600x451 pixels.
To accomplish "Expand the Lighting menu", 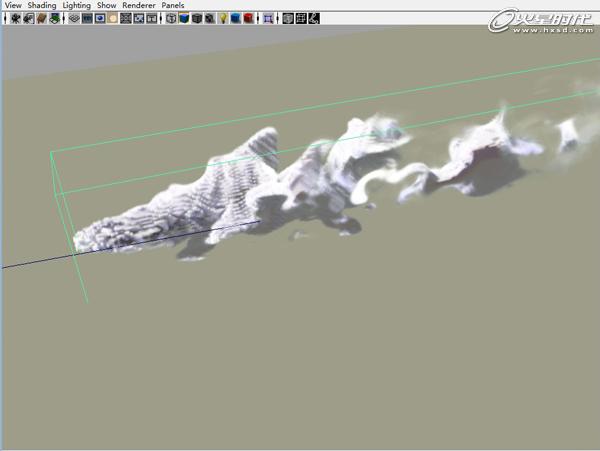I will point(76,5).
